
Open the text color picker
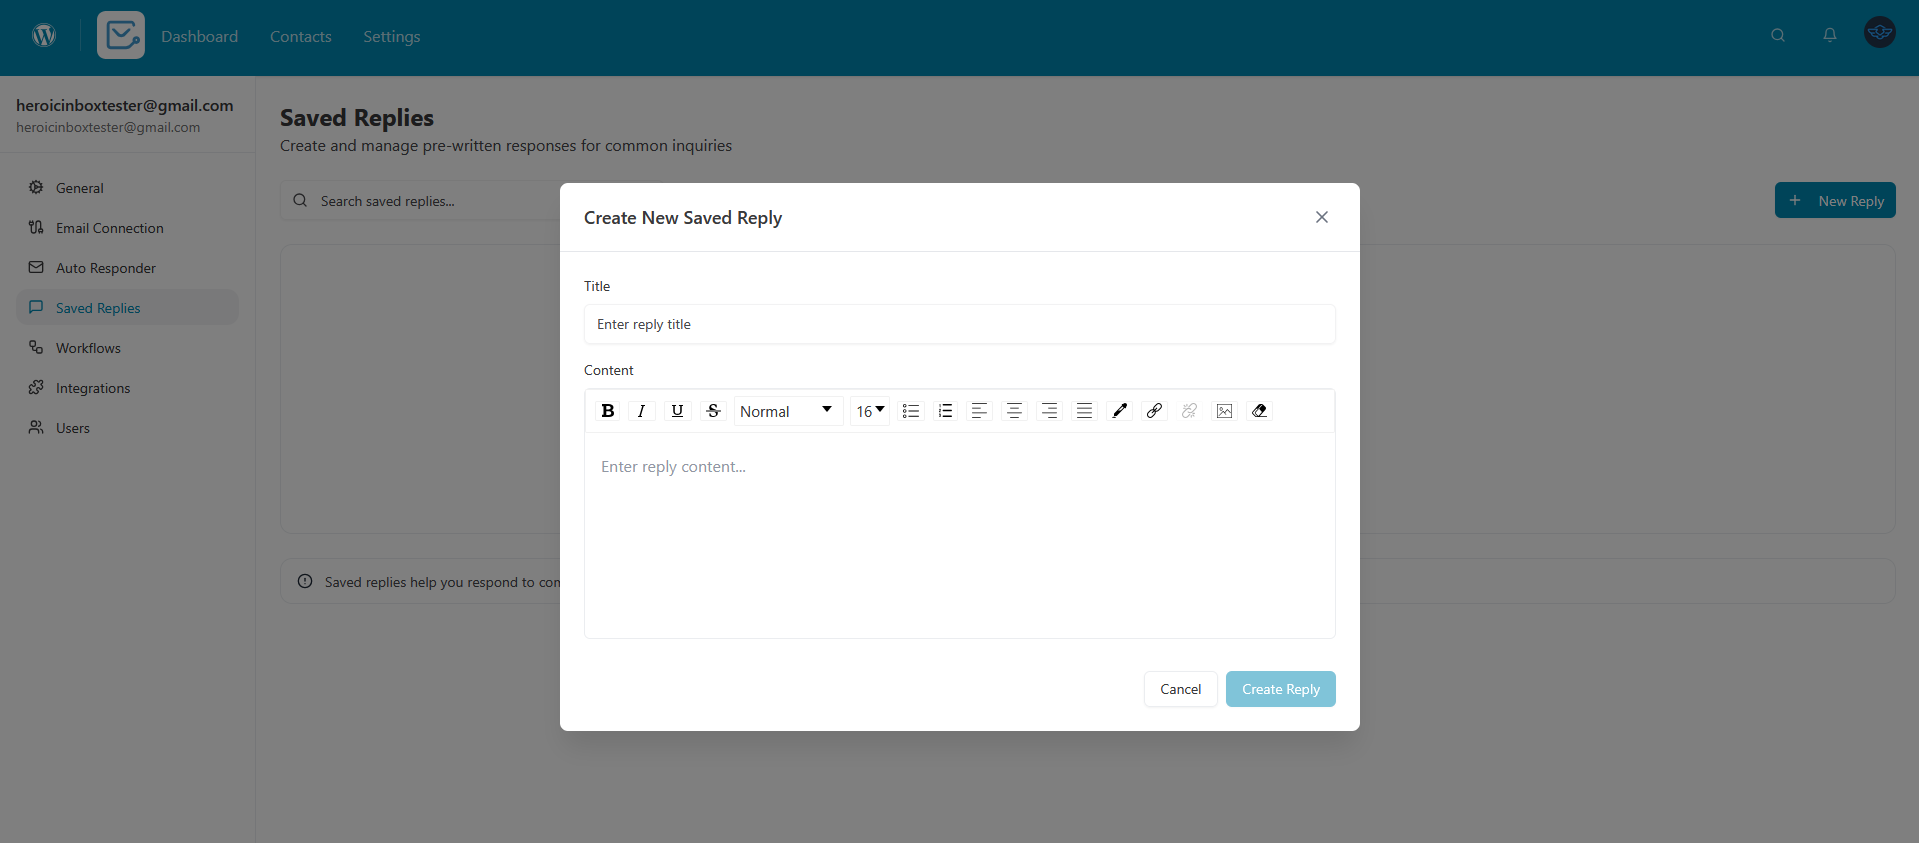(1119, 411)
